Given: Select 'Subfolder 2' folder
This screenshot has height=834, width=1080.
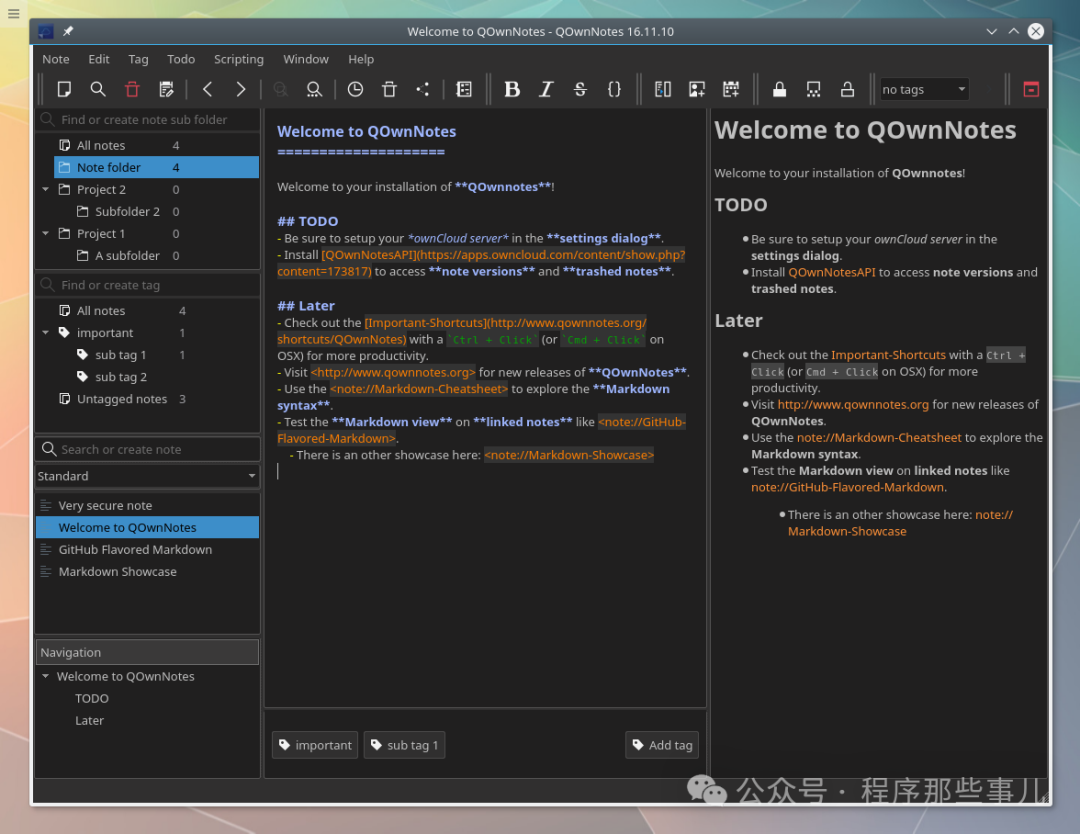Looking at the screenshot, I should (x=127, y=211).
